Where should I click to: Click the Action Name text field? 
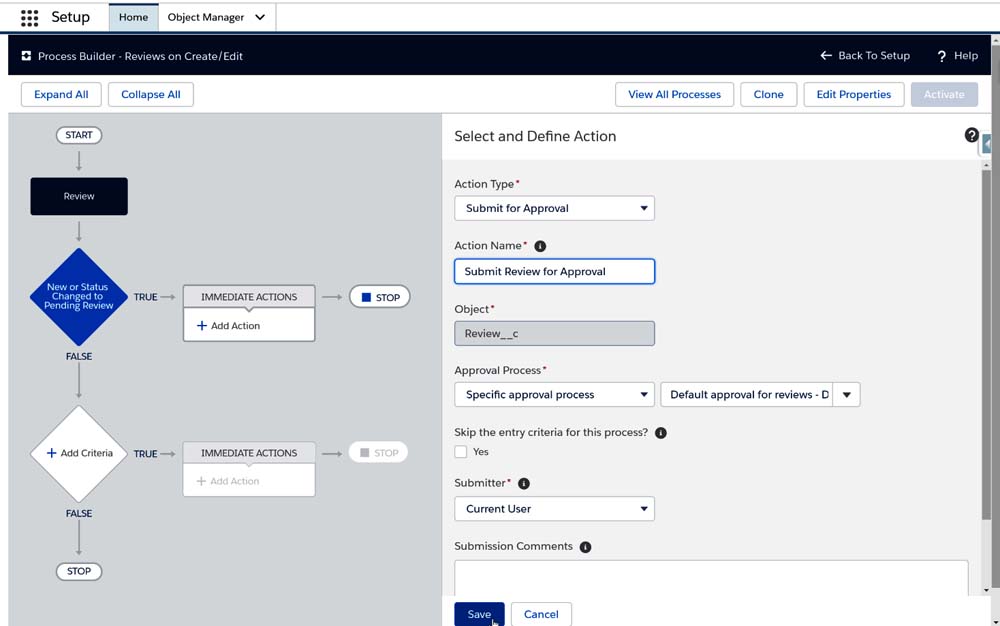pos(554,271)
